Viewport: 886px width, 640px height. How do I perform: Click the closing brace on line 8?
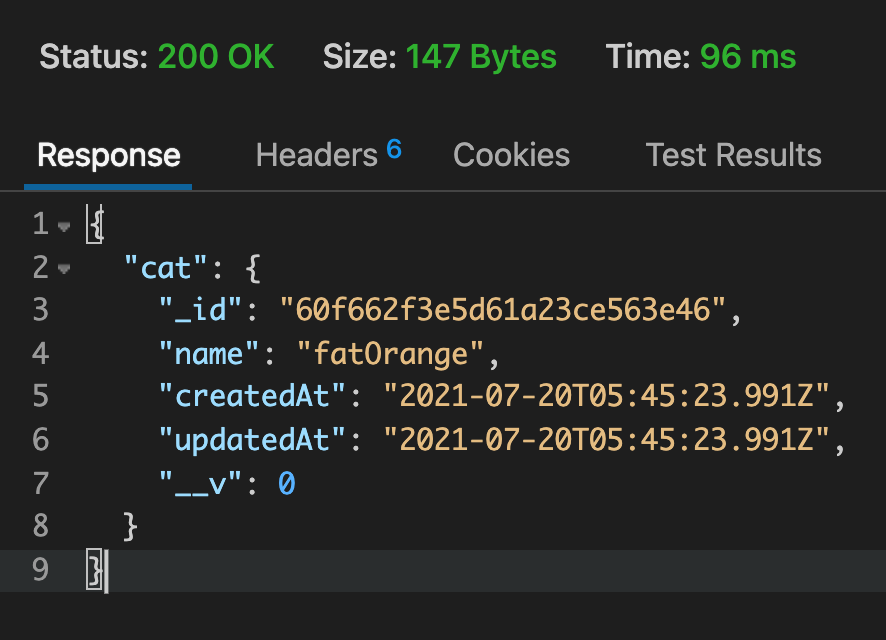coord(130,526)
